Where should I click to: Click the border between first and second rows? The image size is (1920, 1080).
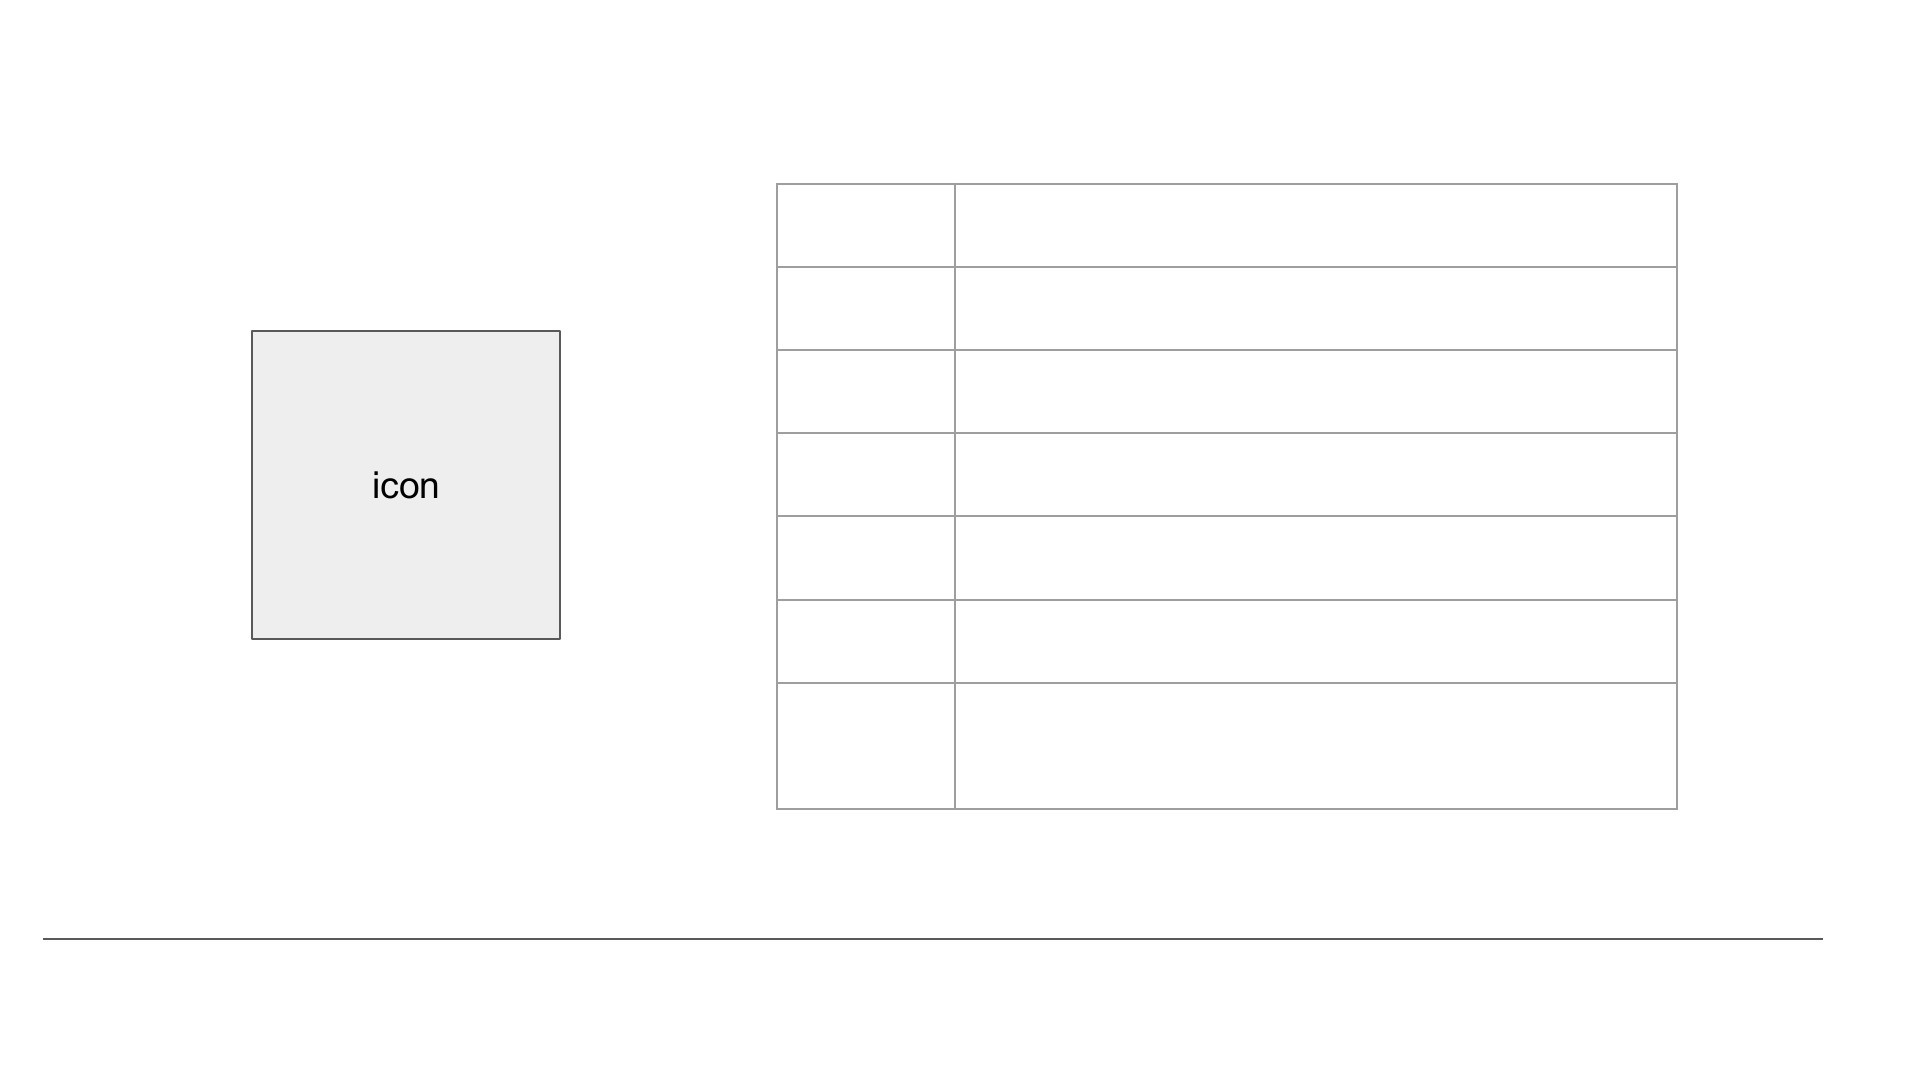pos(1227,267)
